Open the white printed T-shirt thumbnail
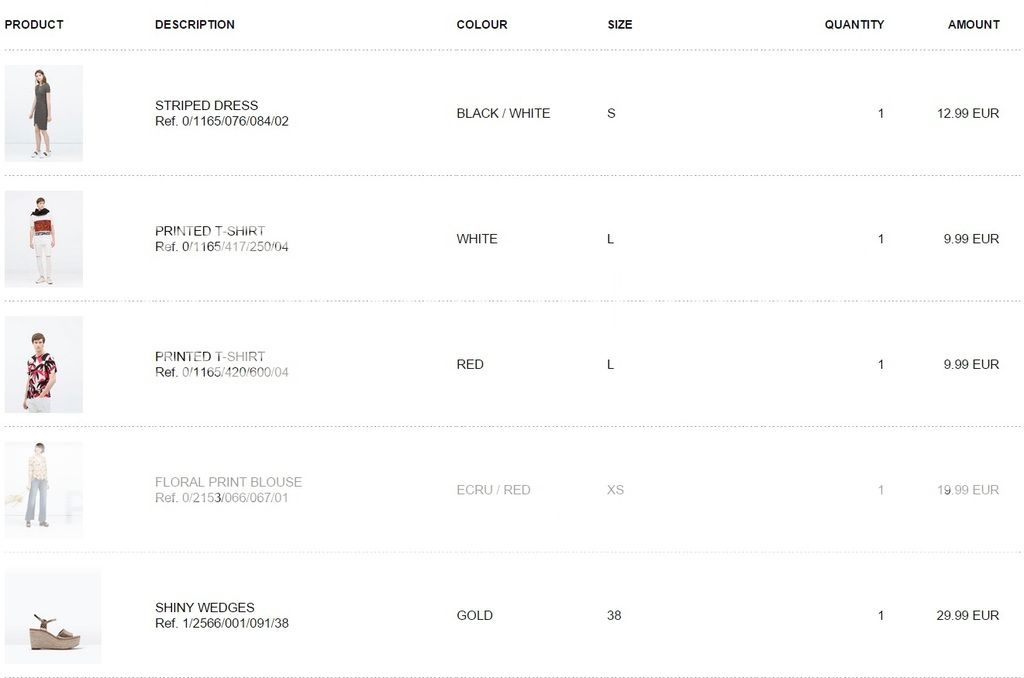Image resolution: width=1024 pixels, height=678 pixels. pos(43,239)
